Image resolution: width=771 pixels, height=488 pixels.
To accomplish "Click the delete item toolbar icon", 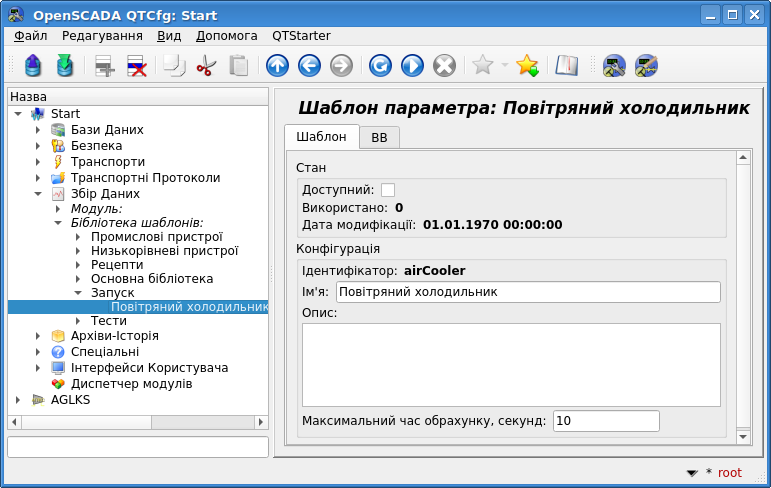I will pyautogui.click(x=136, y=66).
